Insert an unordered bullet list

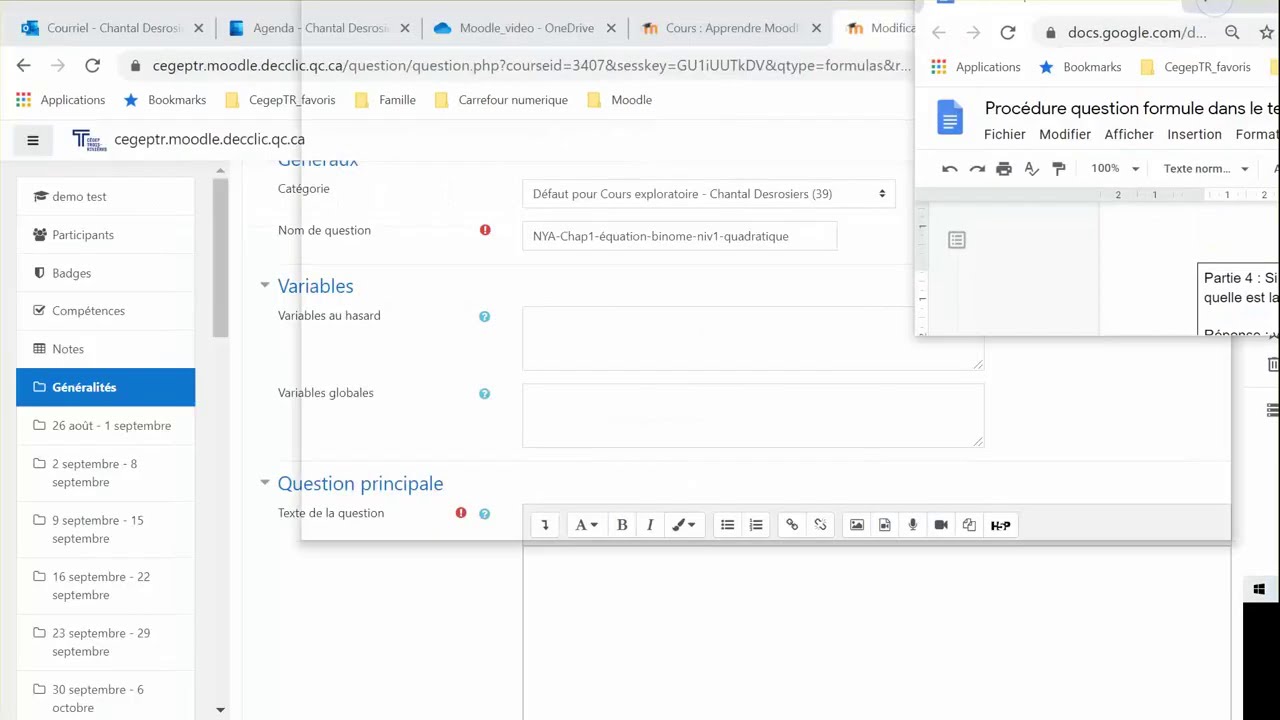(x=728, y=525)
